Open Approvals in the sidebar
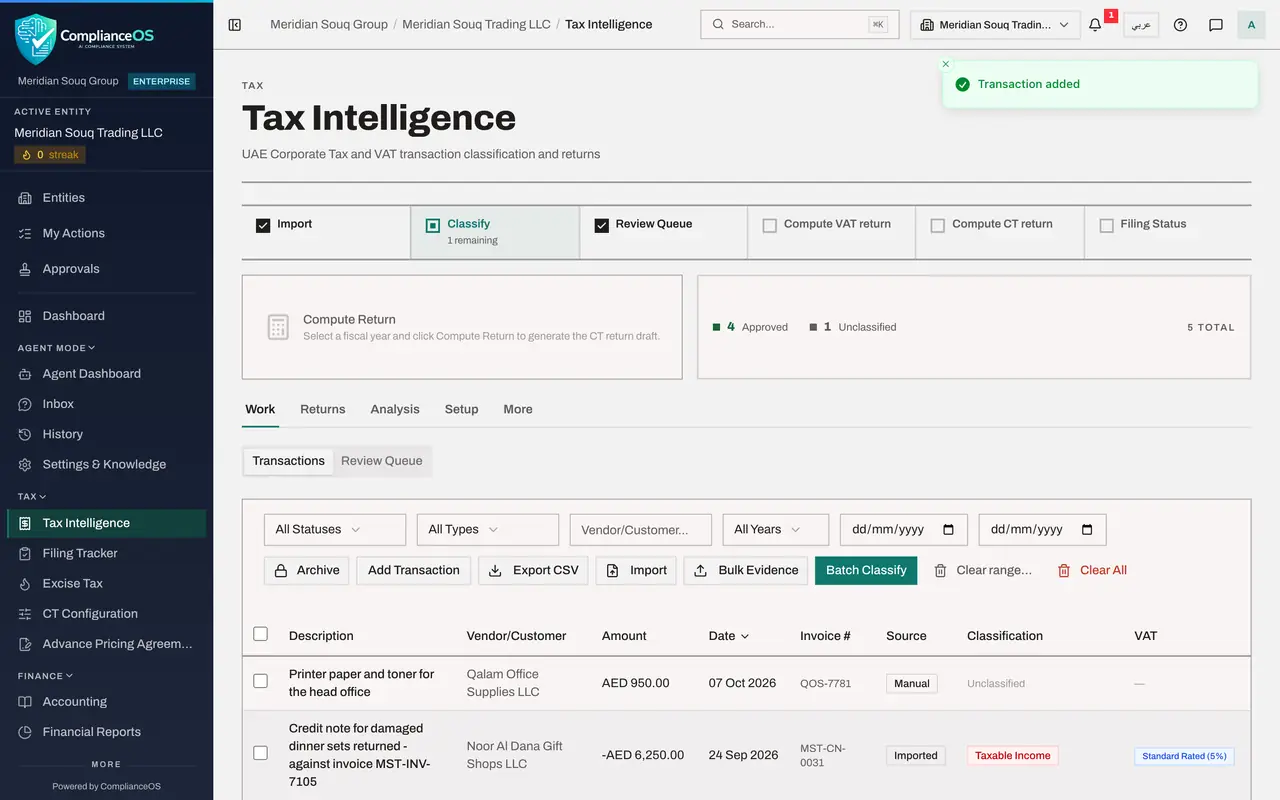Screen dimensions: 1280x800 (106, 269)
